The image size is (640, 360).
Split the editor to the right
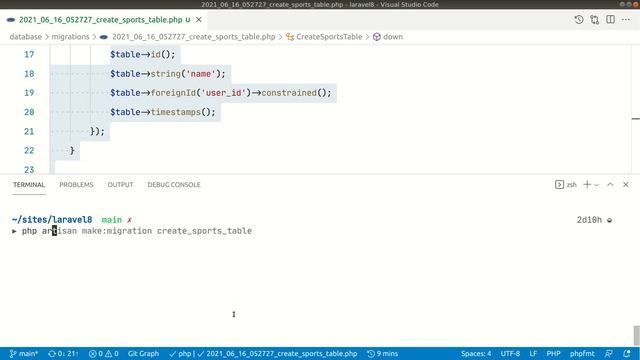610,20
